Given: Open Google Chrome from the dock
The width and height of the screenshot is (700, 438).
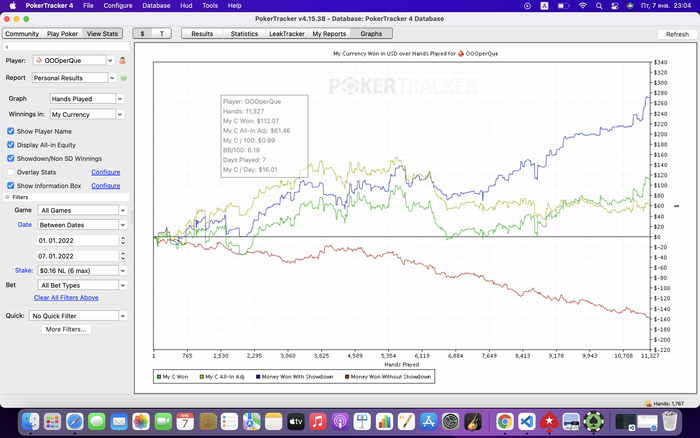Looking at the screenshot, I should coord(505,421).
